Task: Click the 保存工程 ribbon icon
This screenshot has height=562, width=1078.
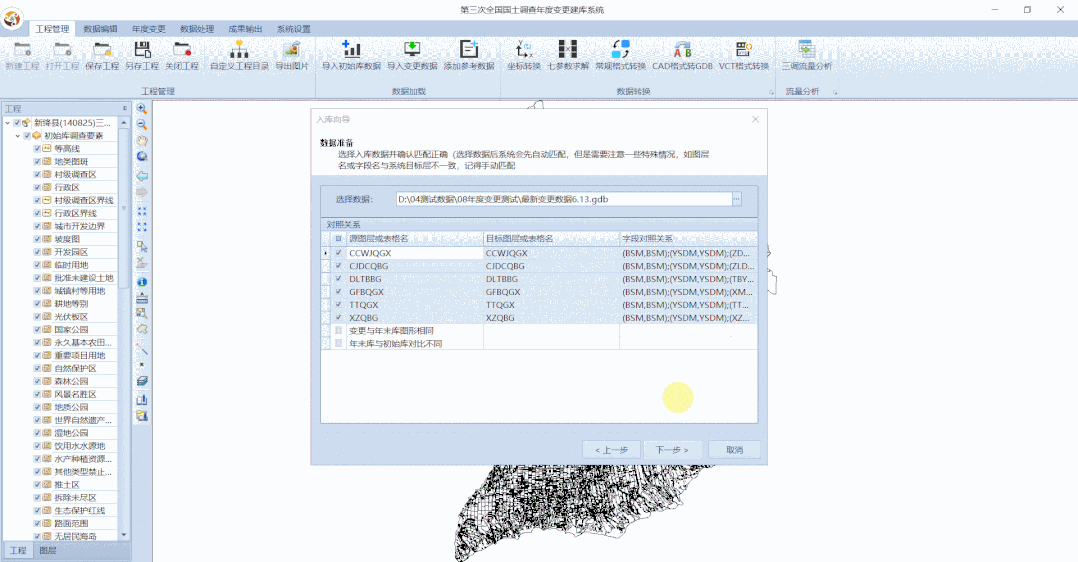Action: (x=102, y=55)
